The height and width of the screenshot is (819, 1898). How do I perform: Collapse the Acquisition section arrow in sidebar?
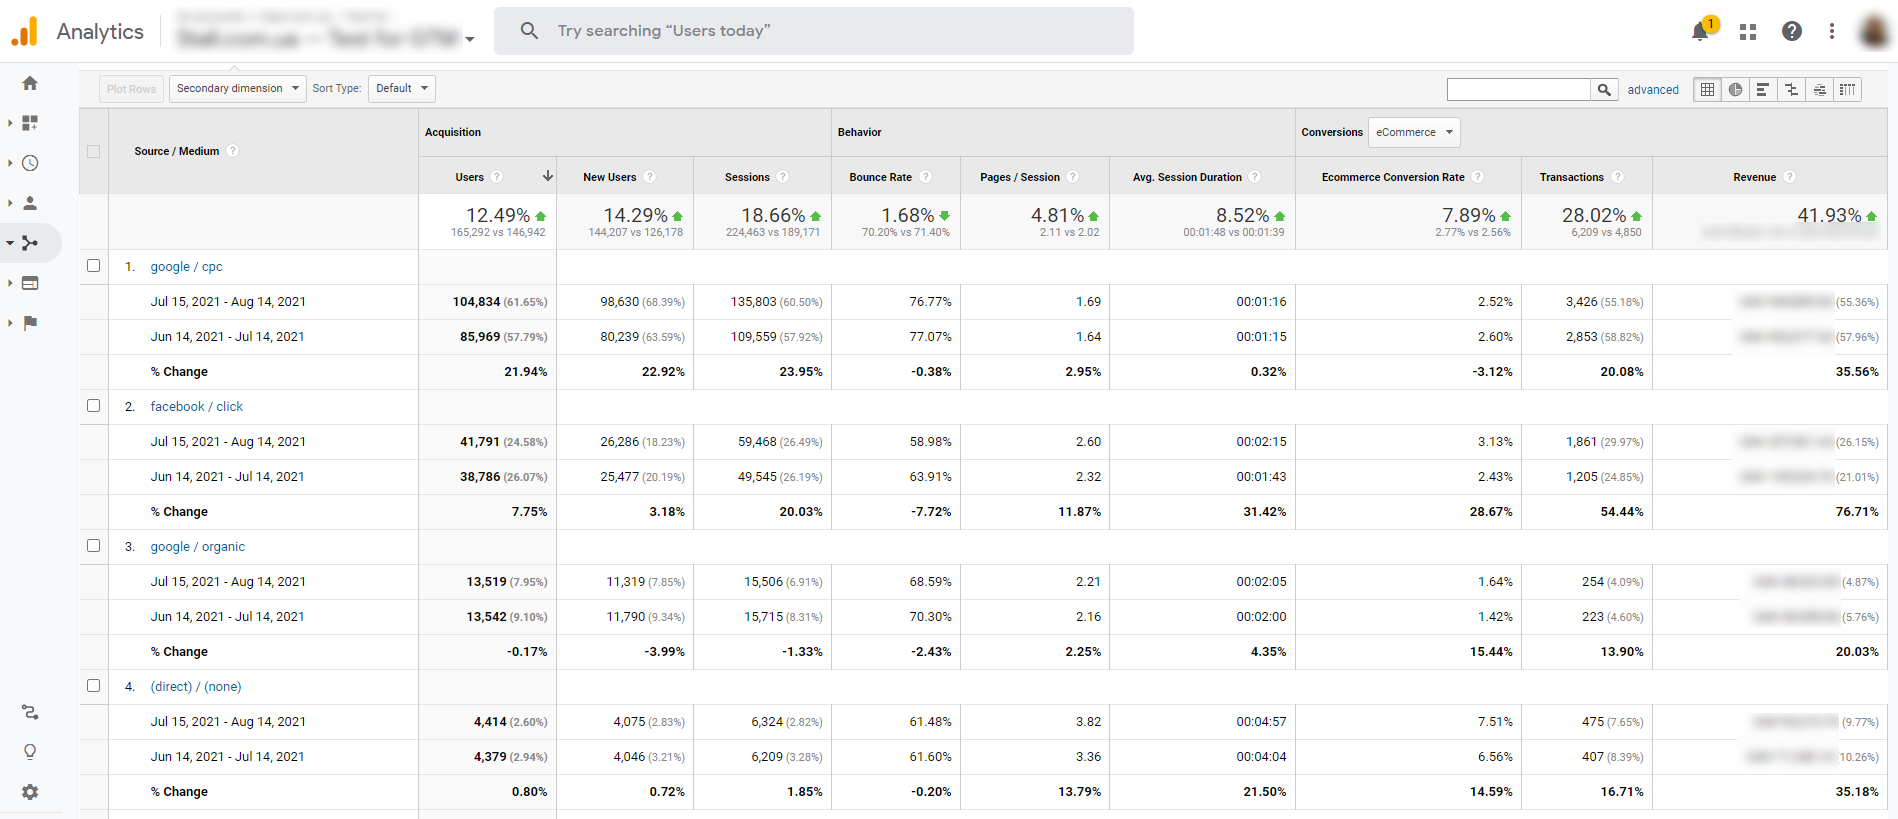[10, 243]
